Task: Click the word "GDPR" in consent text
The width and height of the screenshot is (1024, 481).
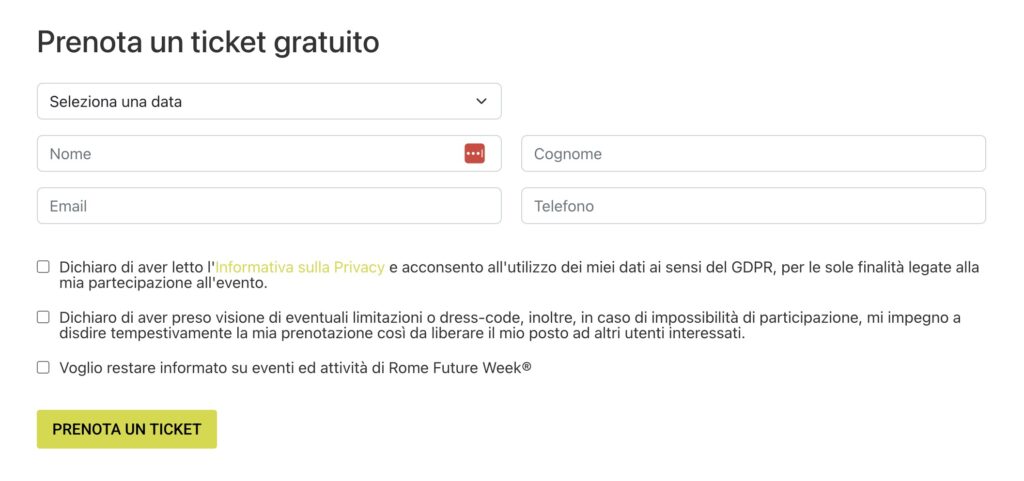Action: tap(752, 267)
